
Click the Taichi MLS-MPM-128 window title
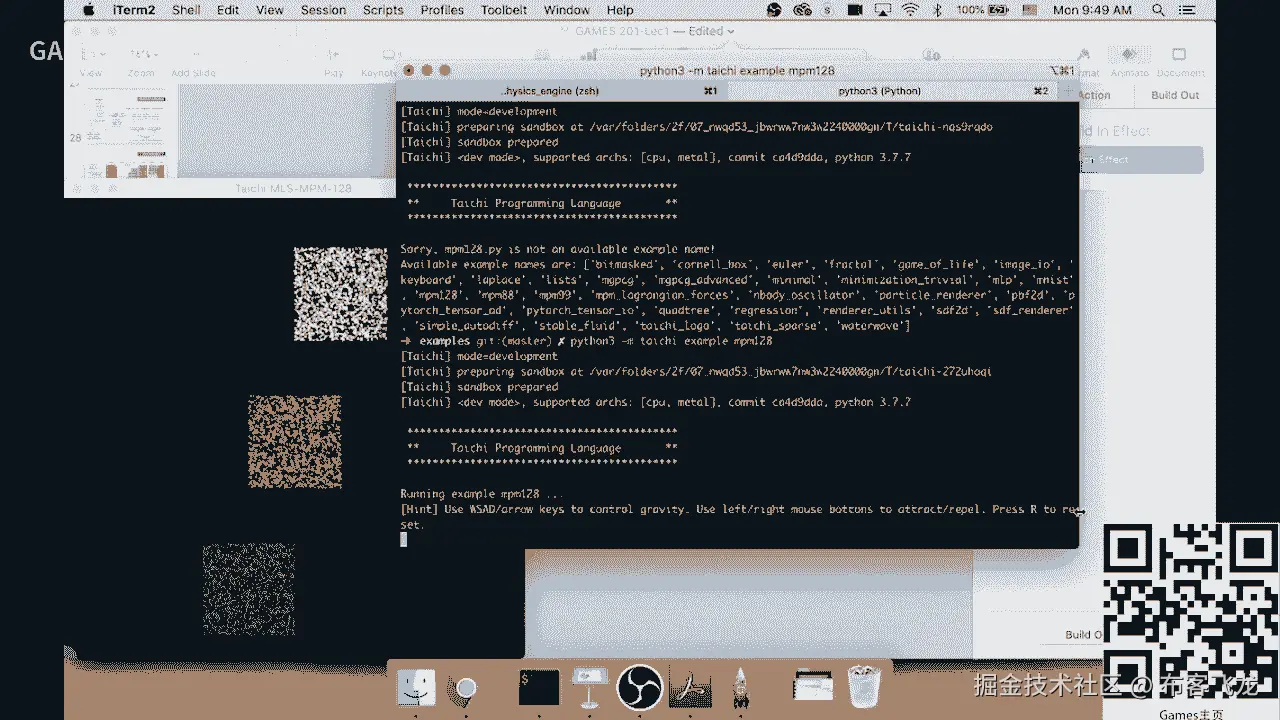point(294,188)
